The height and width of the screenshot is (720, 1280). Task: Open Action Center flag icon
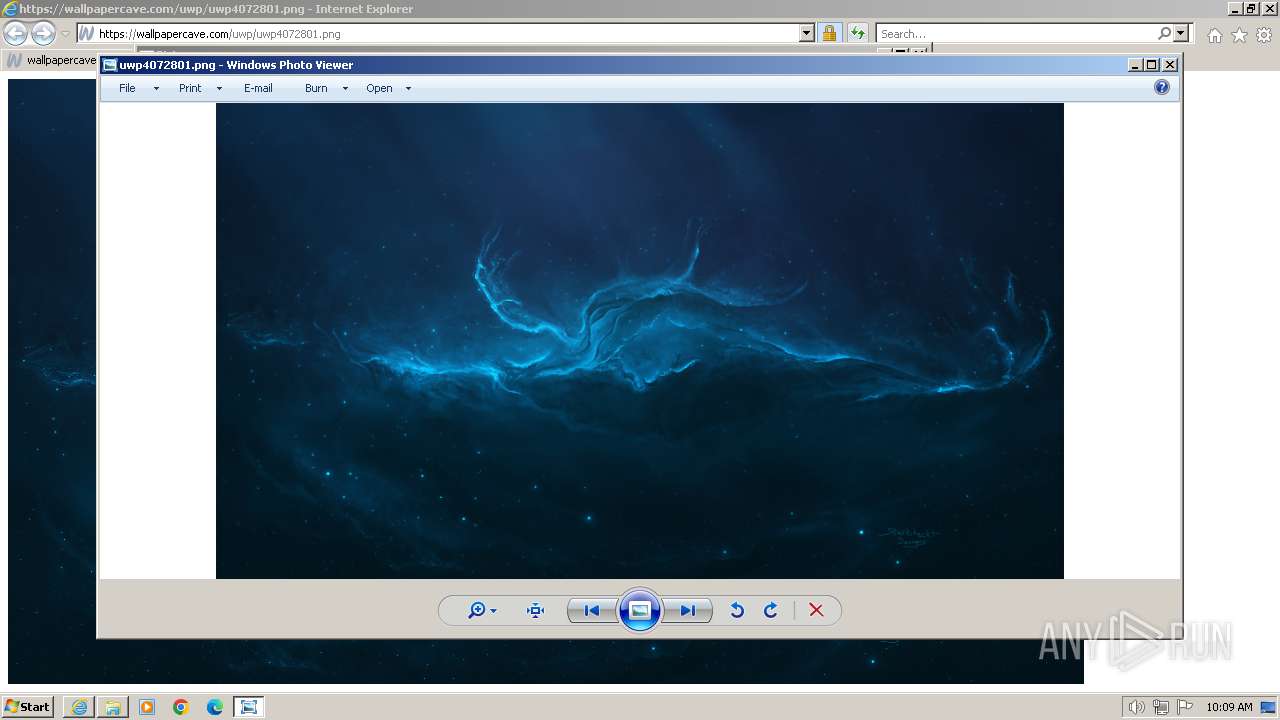(x=1185, y=707)
